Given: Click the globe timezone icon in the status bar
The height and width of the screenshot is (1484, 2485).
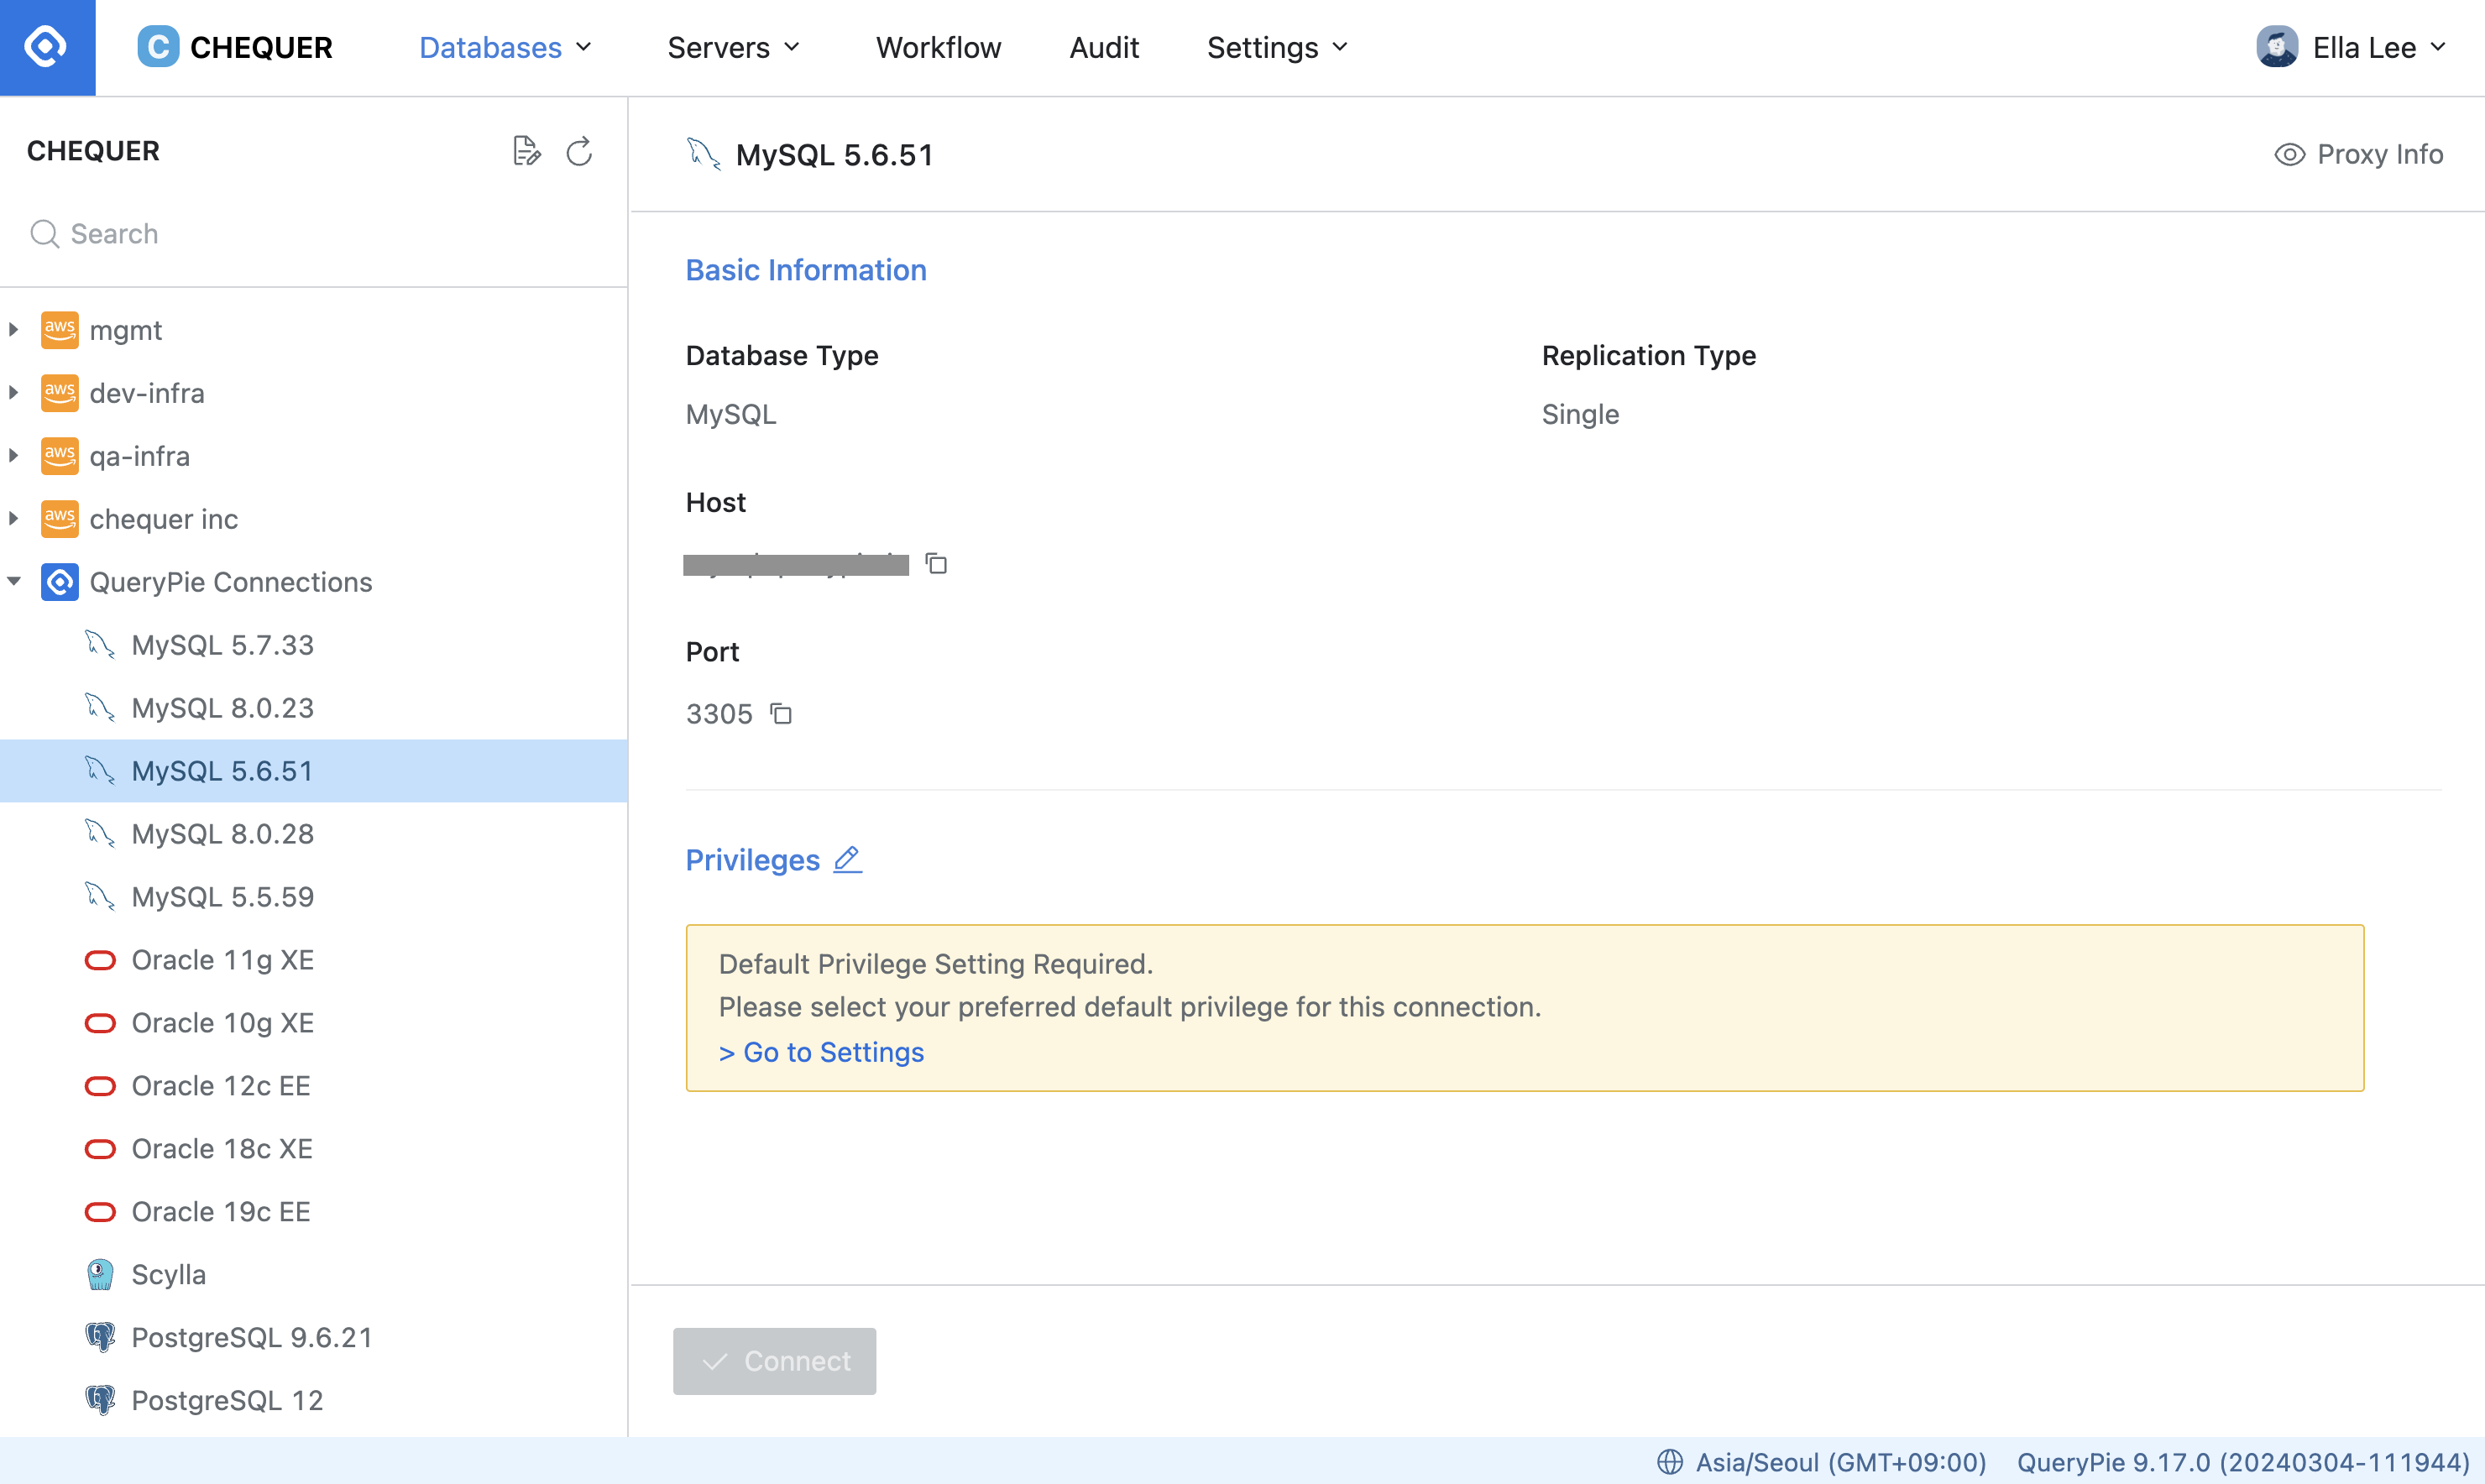Looking at the screenshot, I should [1669, 1462].
